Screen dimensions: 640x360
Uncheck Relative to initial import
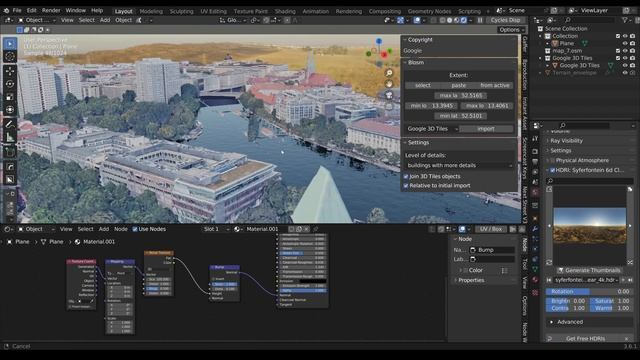tap(406, 186)
